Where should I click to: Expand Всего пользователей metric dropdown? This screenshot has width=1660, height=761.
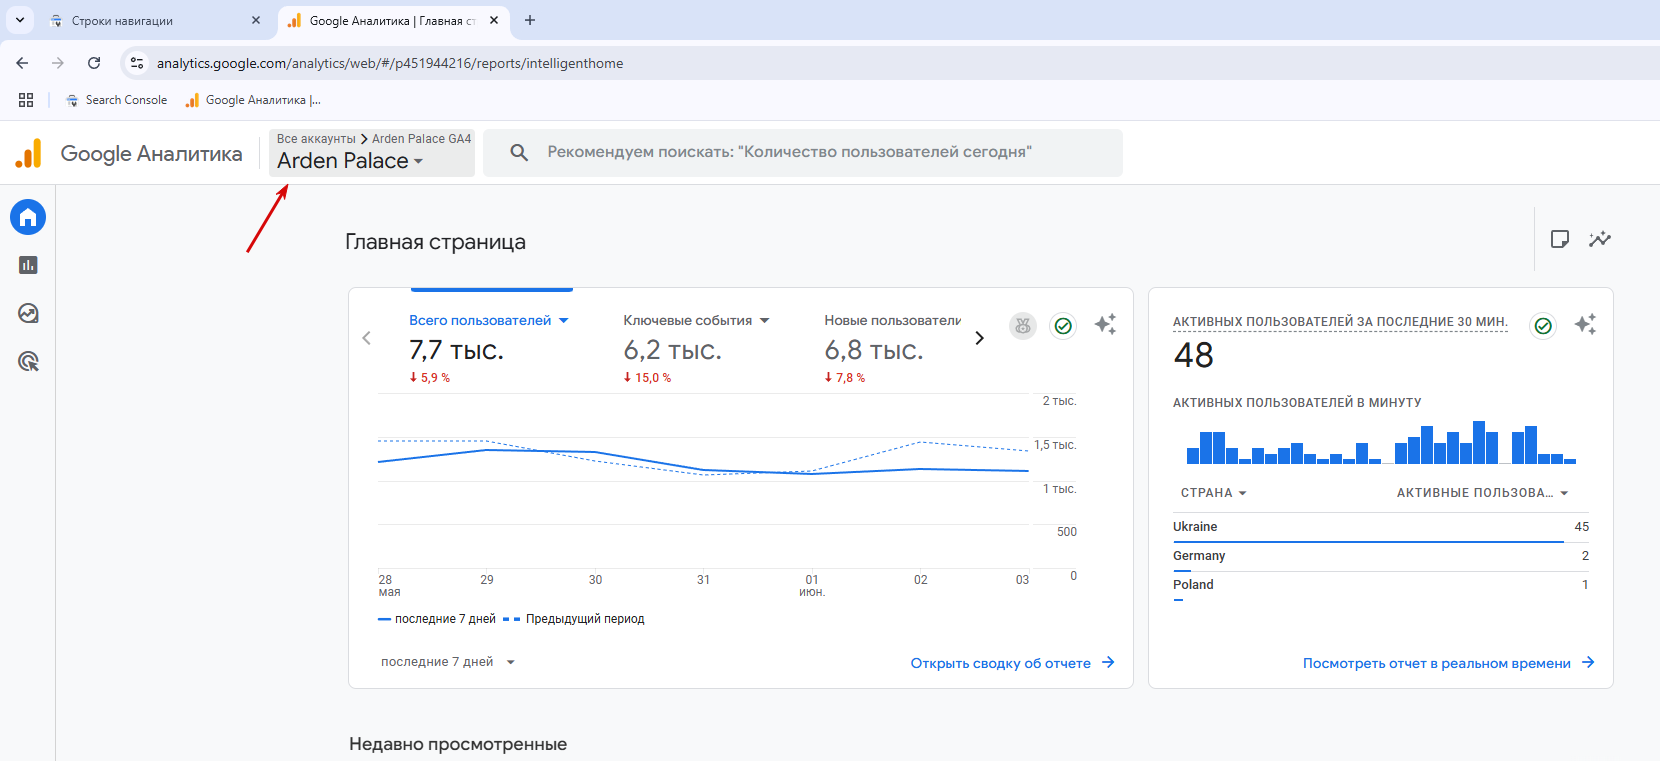563,321
